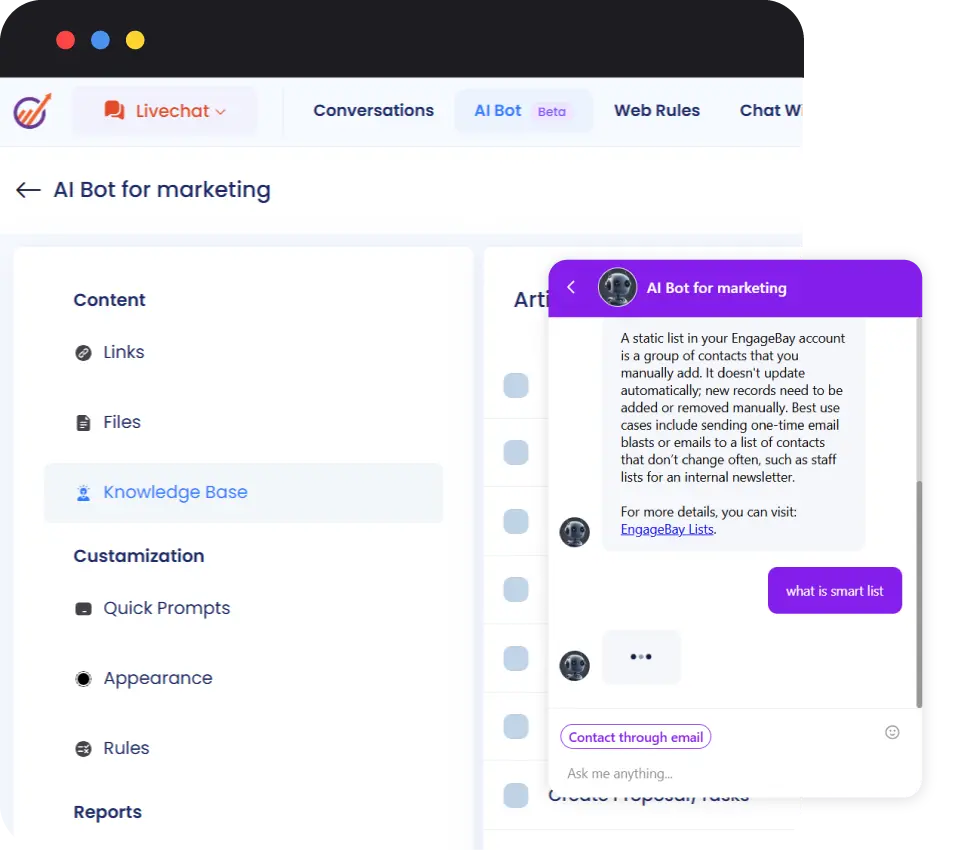Click the Files document icon

pyautogui.click(x=84, y=423)
